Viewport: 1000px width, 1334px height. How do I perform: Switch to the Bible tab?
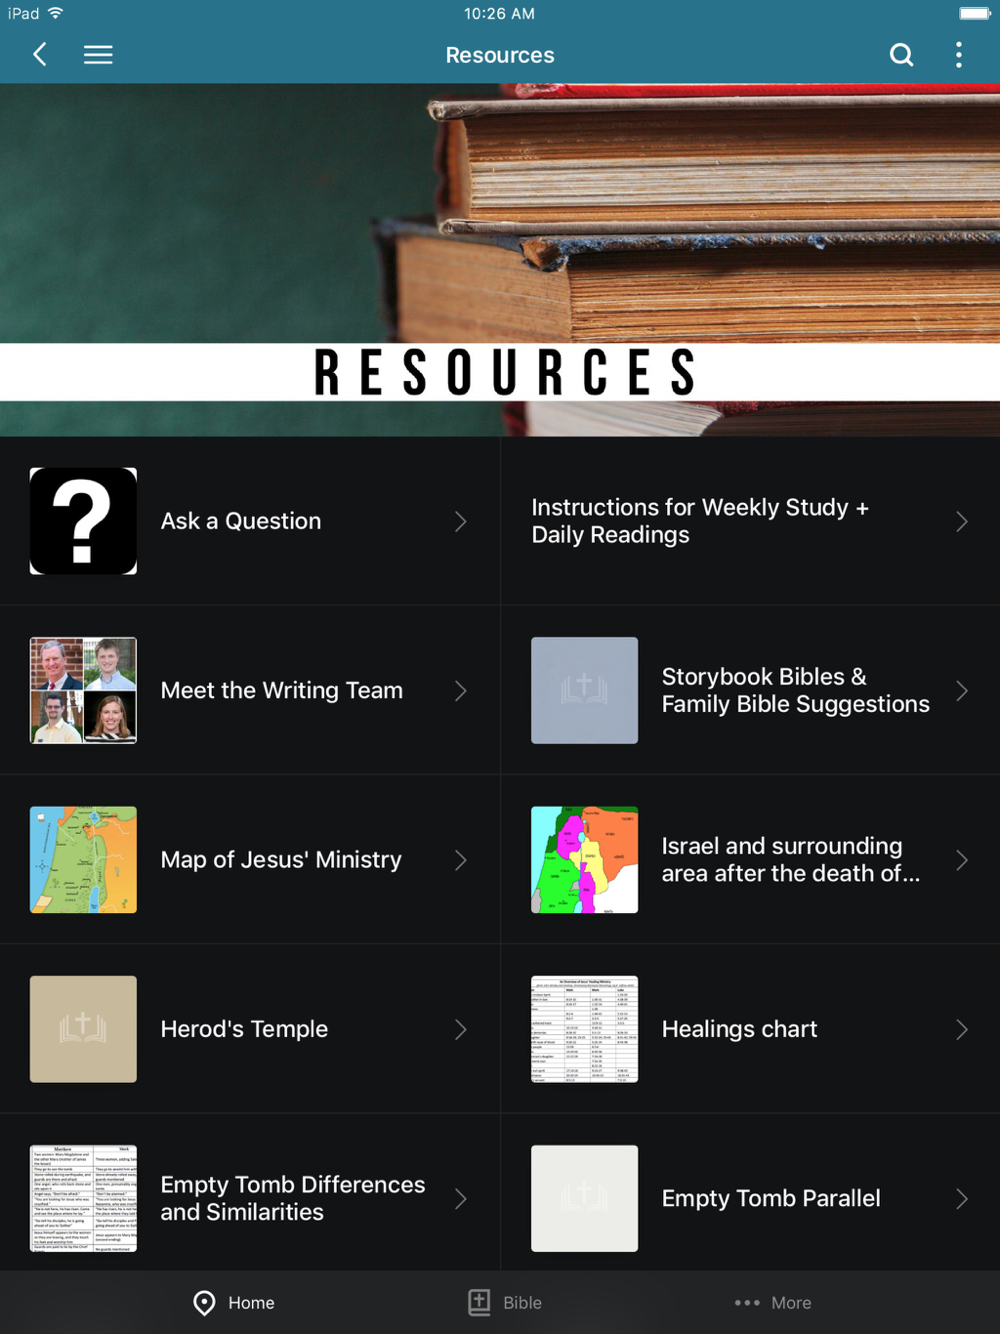click(505, 1302)
